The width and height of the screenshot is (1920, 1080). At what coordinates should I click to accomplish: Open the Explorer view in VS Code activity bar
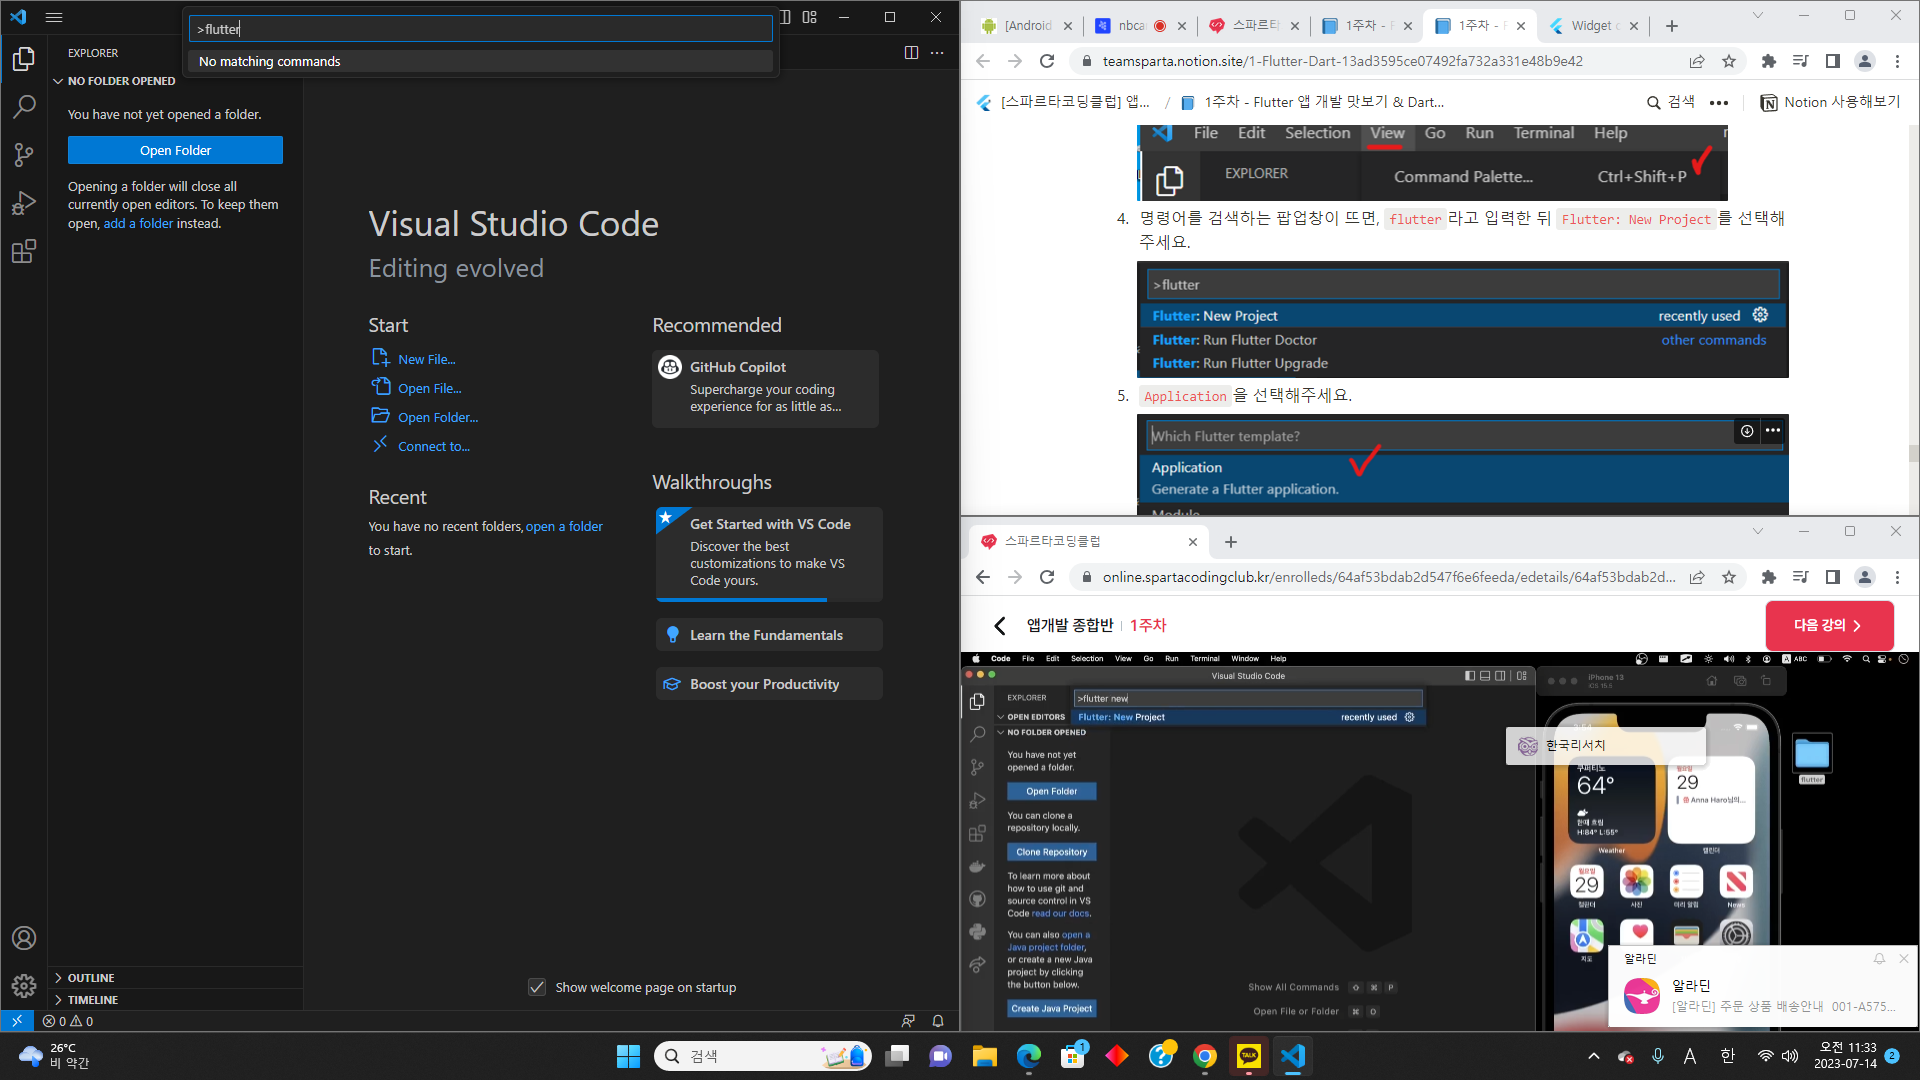point(24,60)
